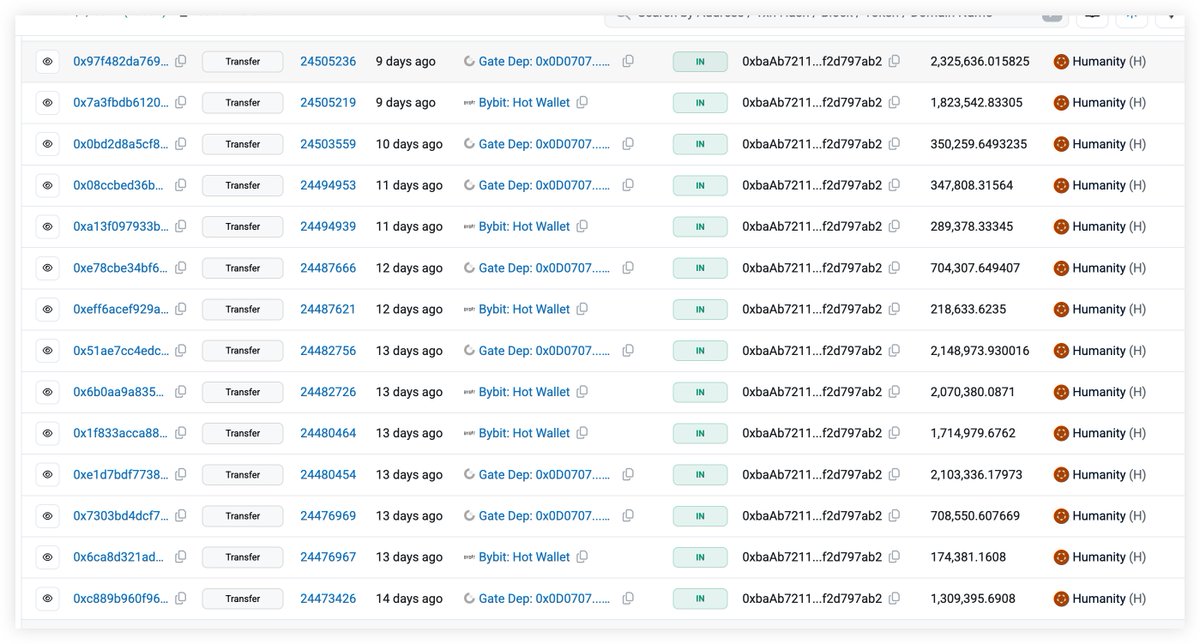This screenshot has width=1200, height=644.
Task: Open Humanity (H) token in 2,148,973.930016 row
Action: 1109,351
